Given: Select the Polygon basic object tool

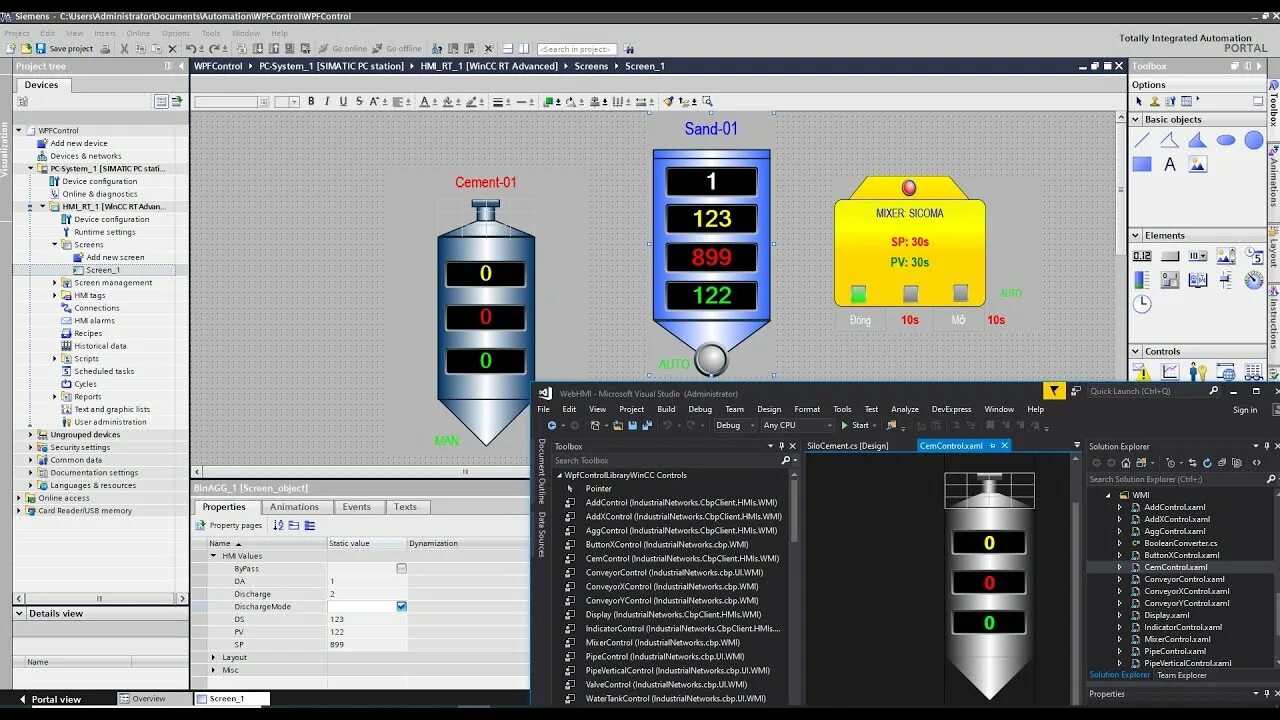Looking at the screenshot, I should (x=1197, y=140).
